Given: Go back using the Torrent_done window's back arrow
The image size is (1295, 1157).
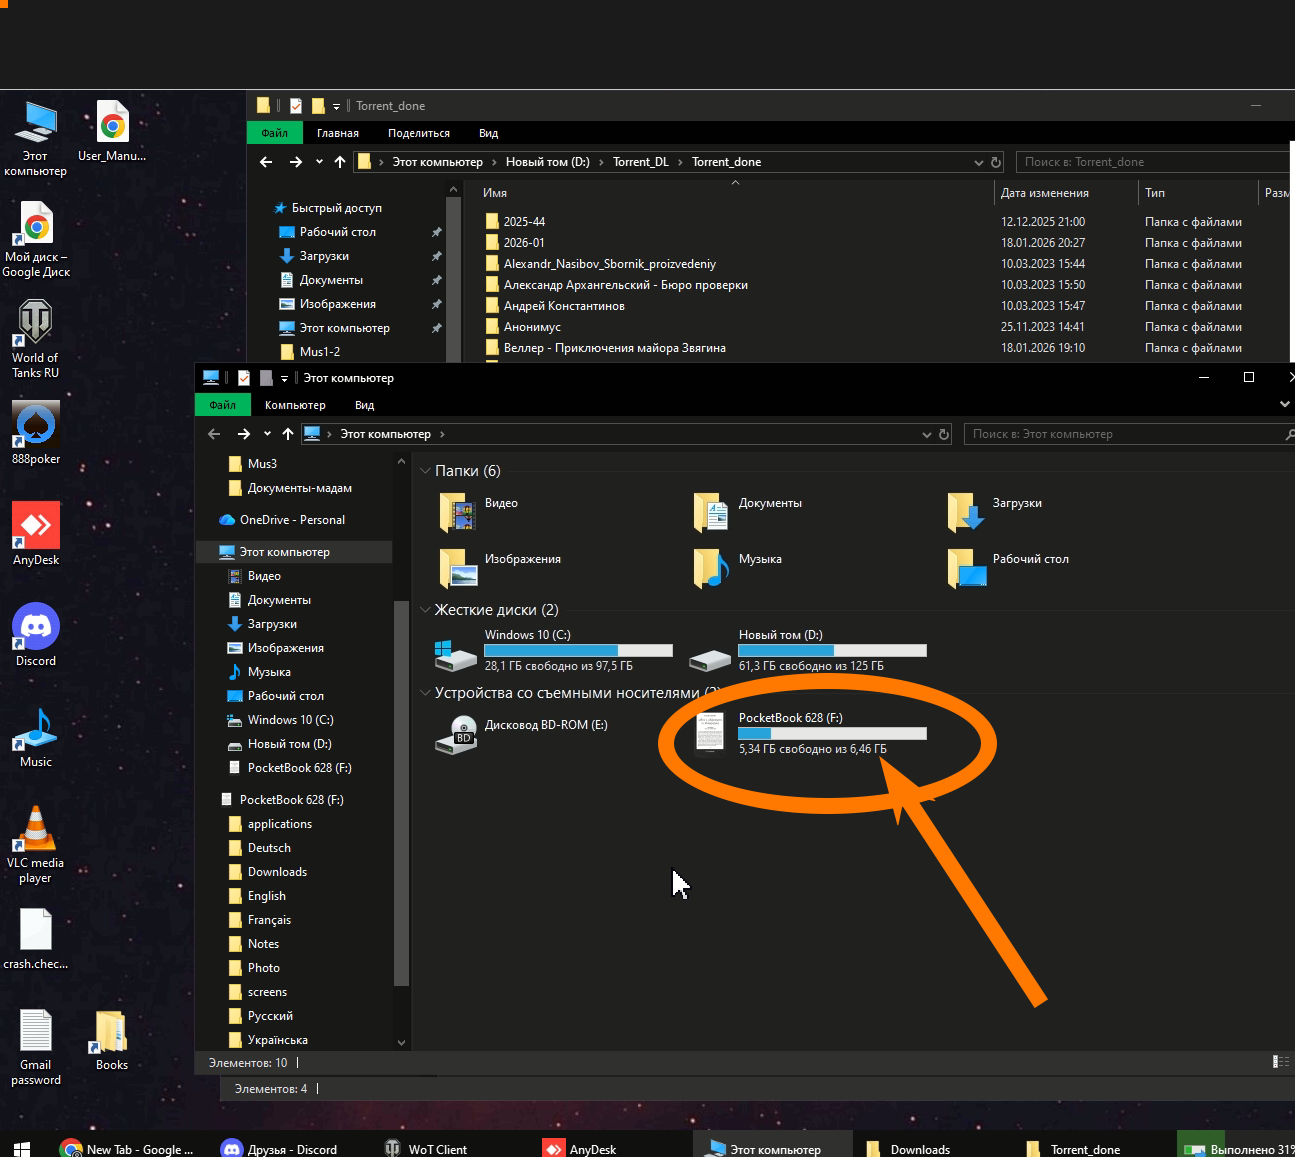Looking at the screenshot, I should coord(266,162).
